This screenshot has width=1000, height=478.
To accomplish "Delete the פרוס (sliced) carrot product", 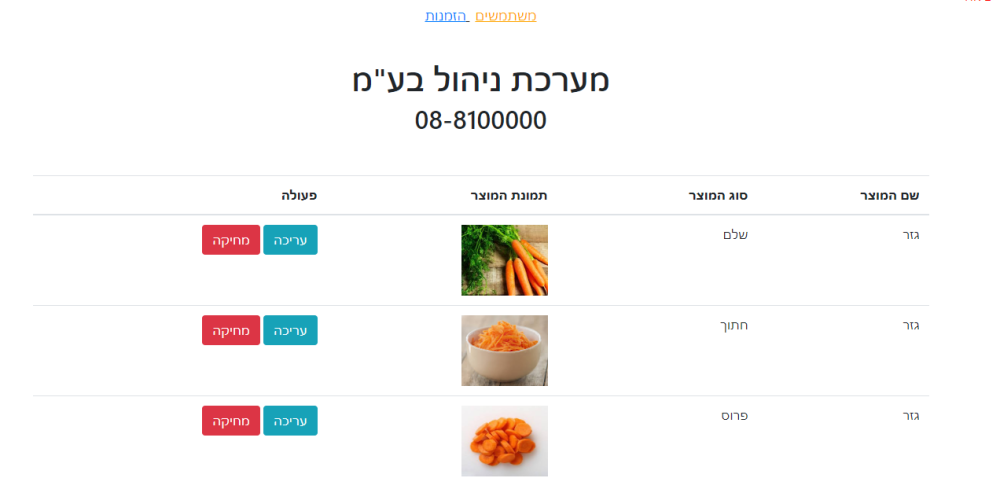I will [x=231, y=420].
